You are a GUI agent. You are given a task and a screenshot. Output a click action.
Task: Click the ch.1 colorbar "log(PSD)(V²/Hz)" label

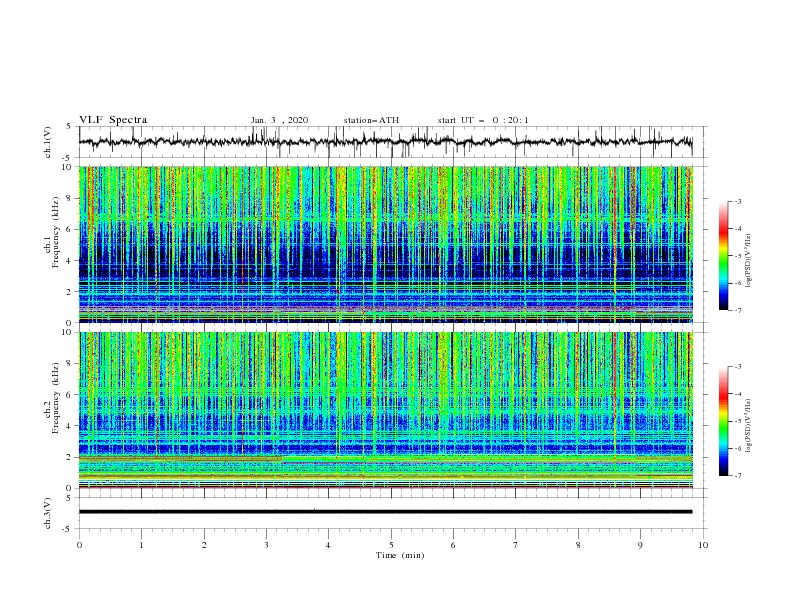pos(748,261)
